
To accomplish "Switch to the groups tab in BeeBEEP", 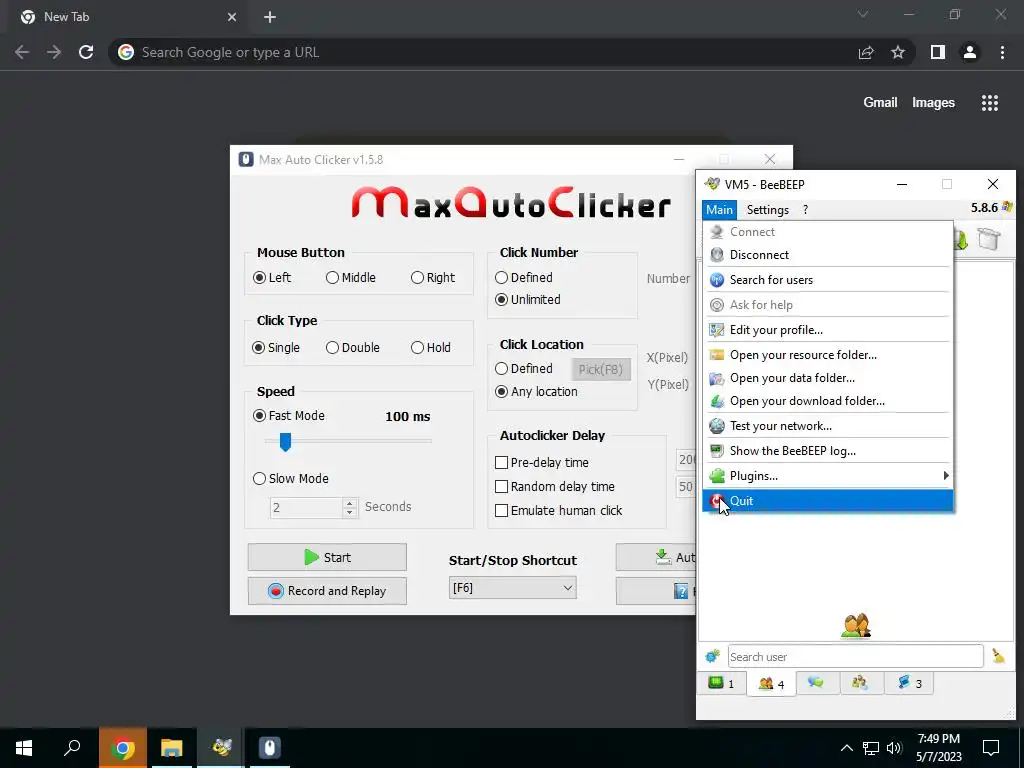I will tap(859, 682).
